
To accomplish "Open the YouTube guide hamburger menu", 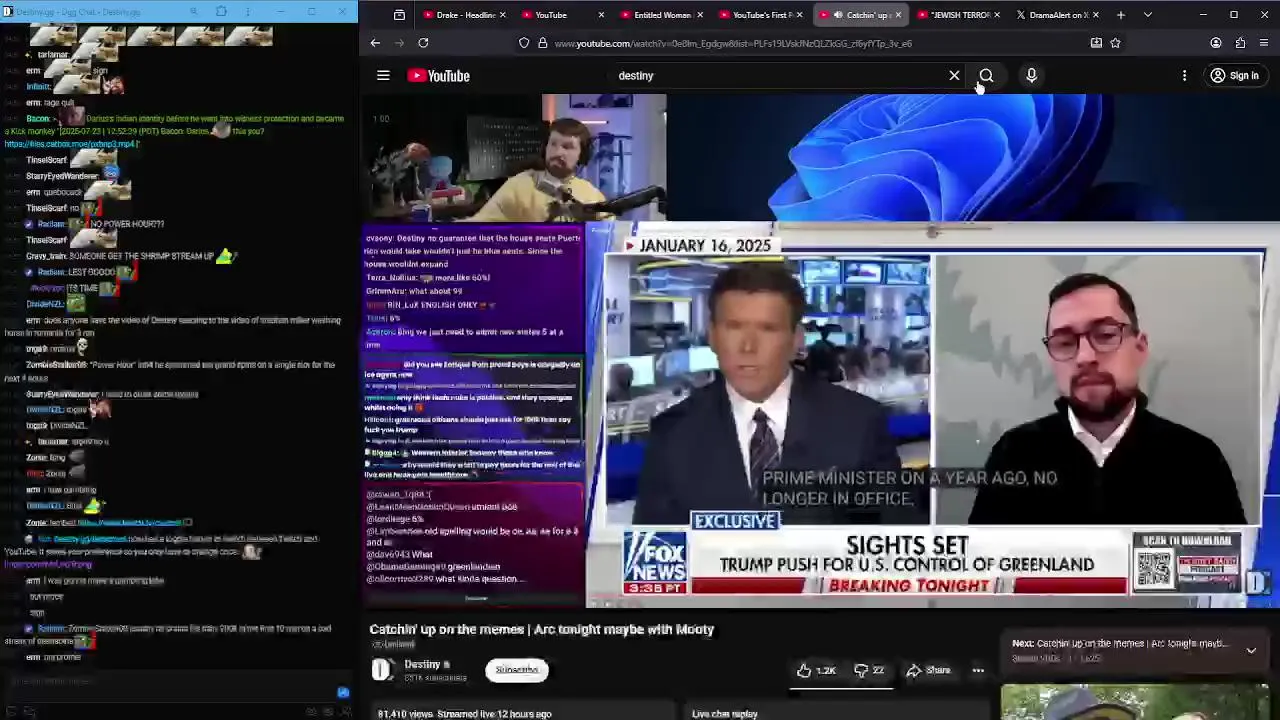I will coord(383,75).
